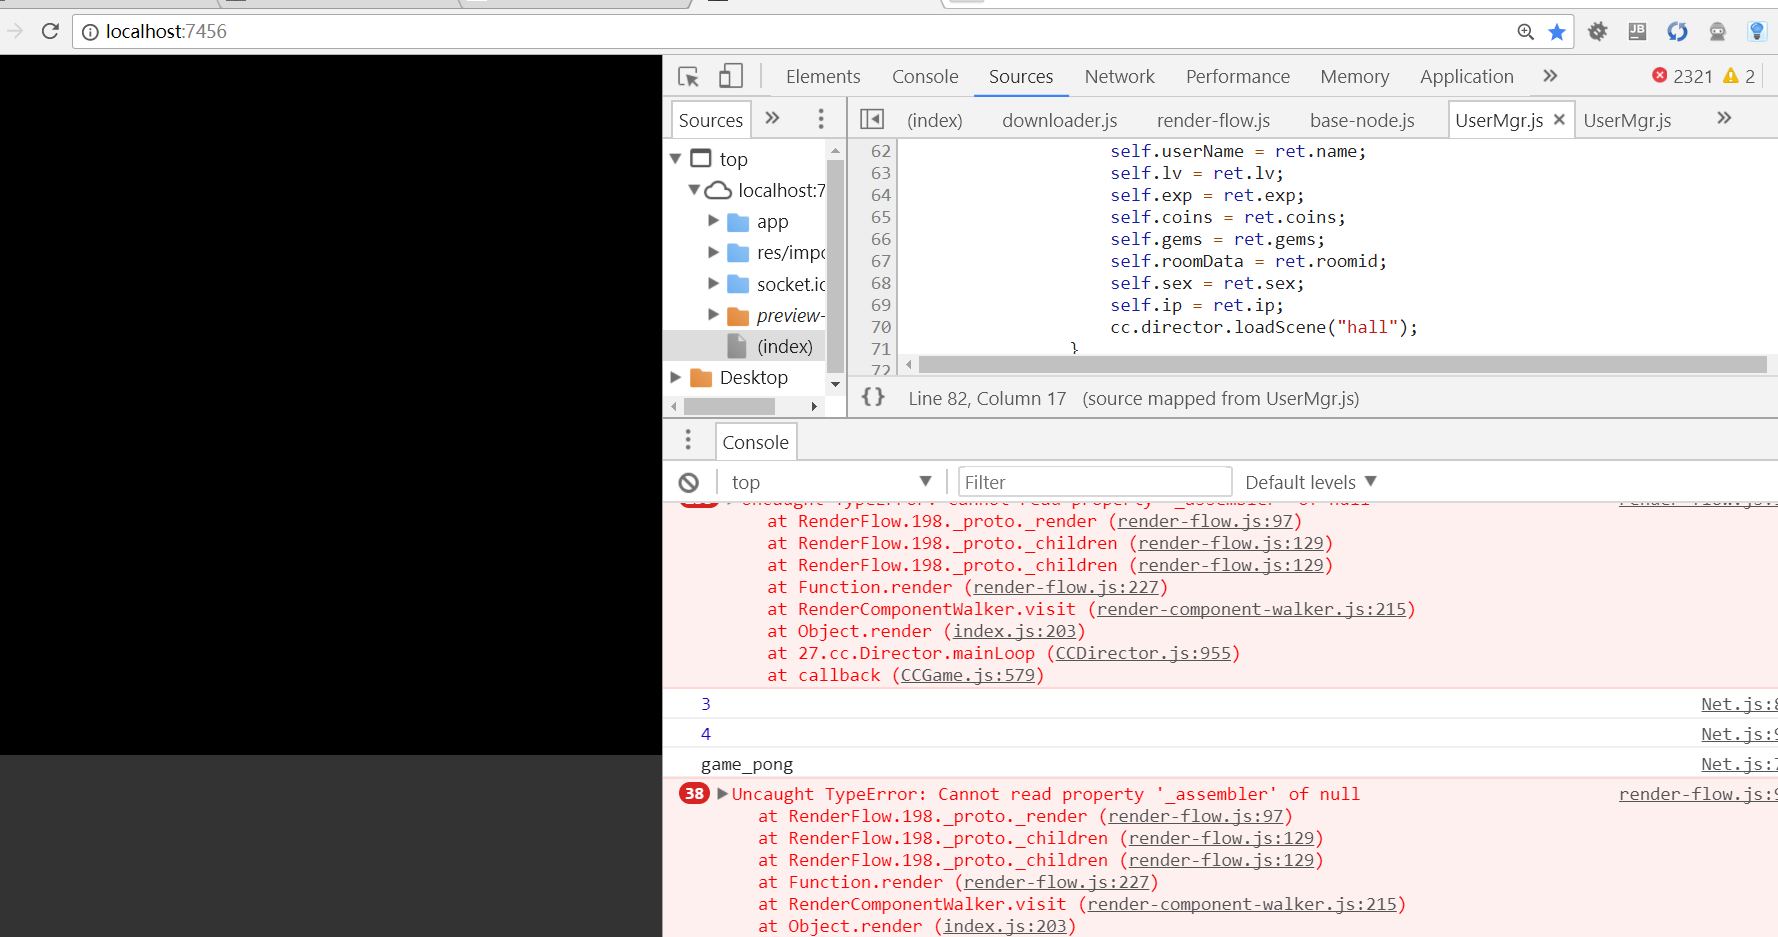Viewport: 1778px width, 937px height.
Task: Open the top context dropdown
Action: (x=830, y=482)
